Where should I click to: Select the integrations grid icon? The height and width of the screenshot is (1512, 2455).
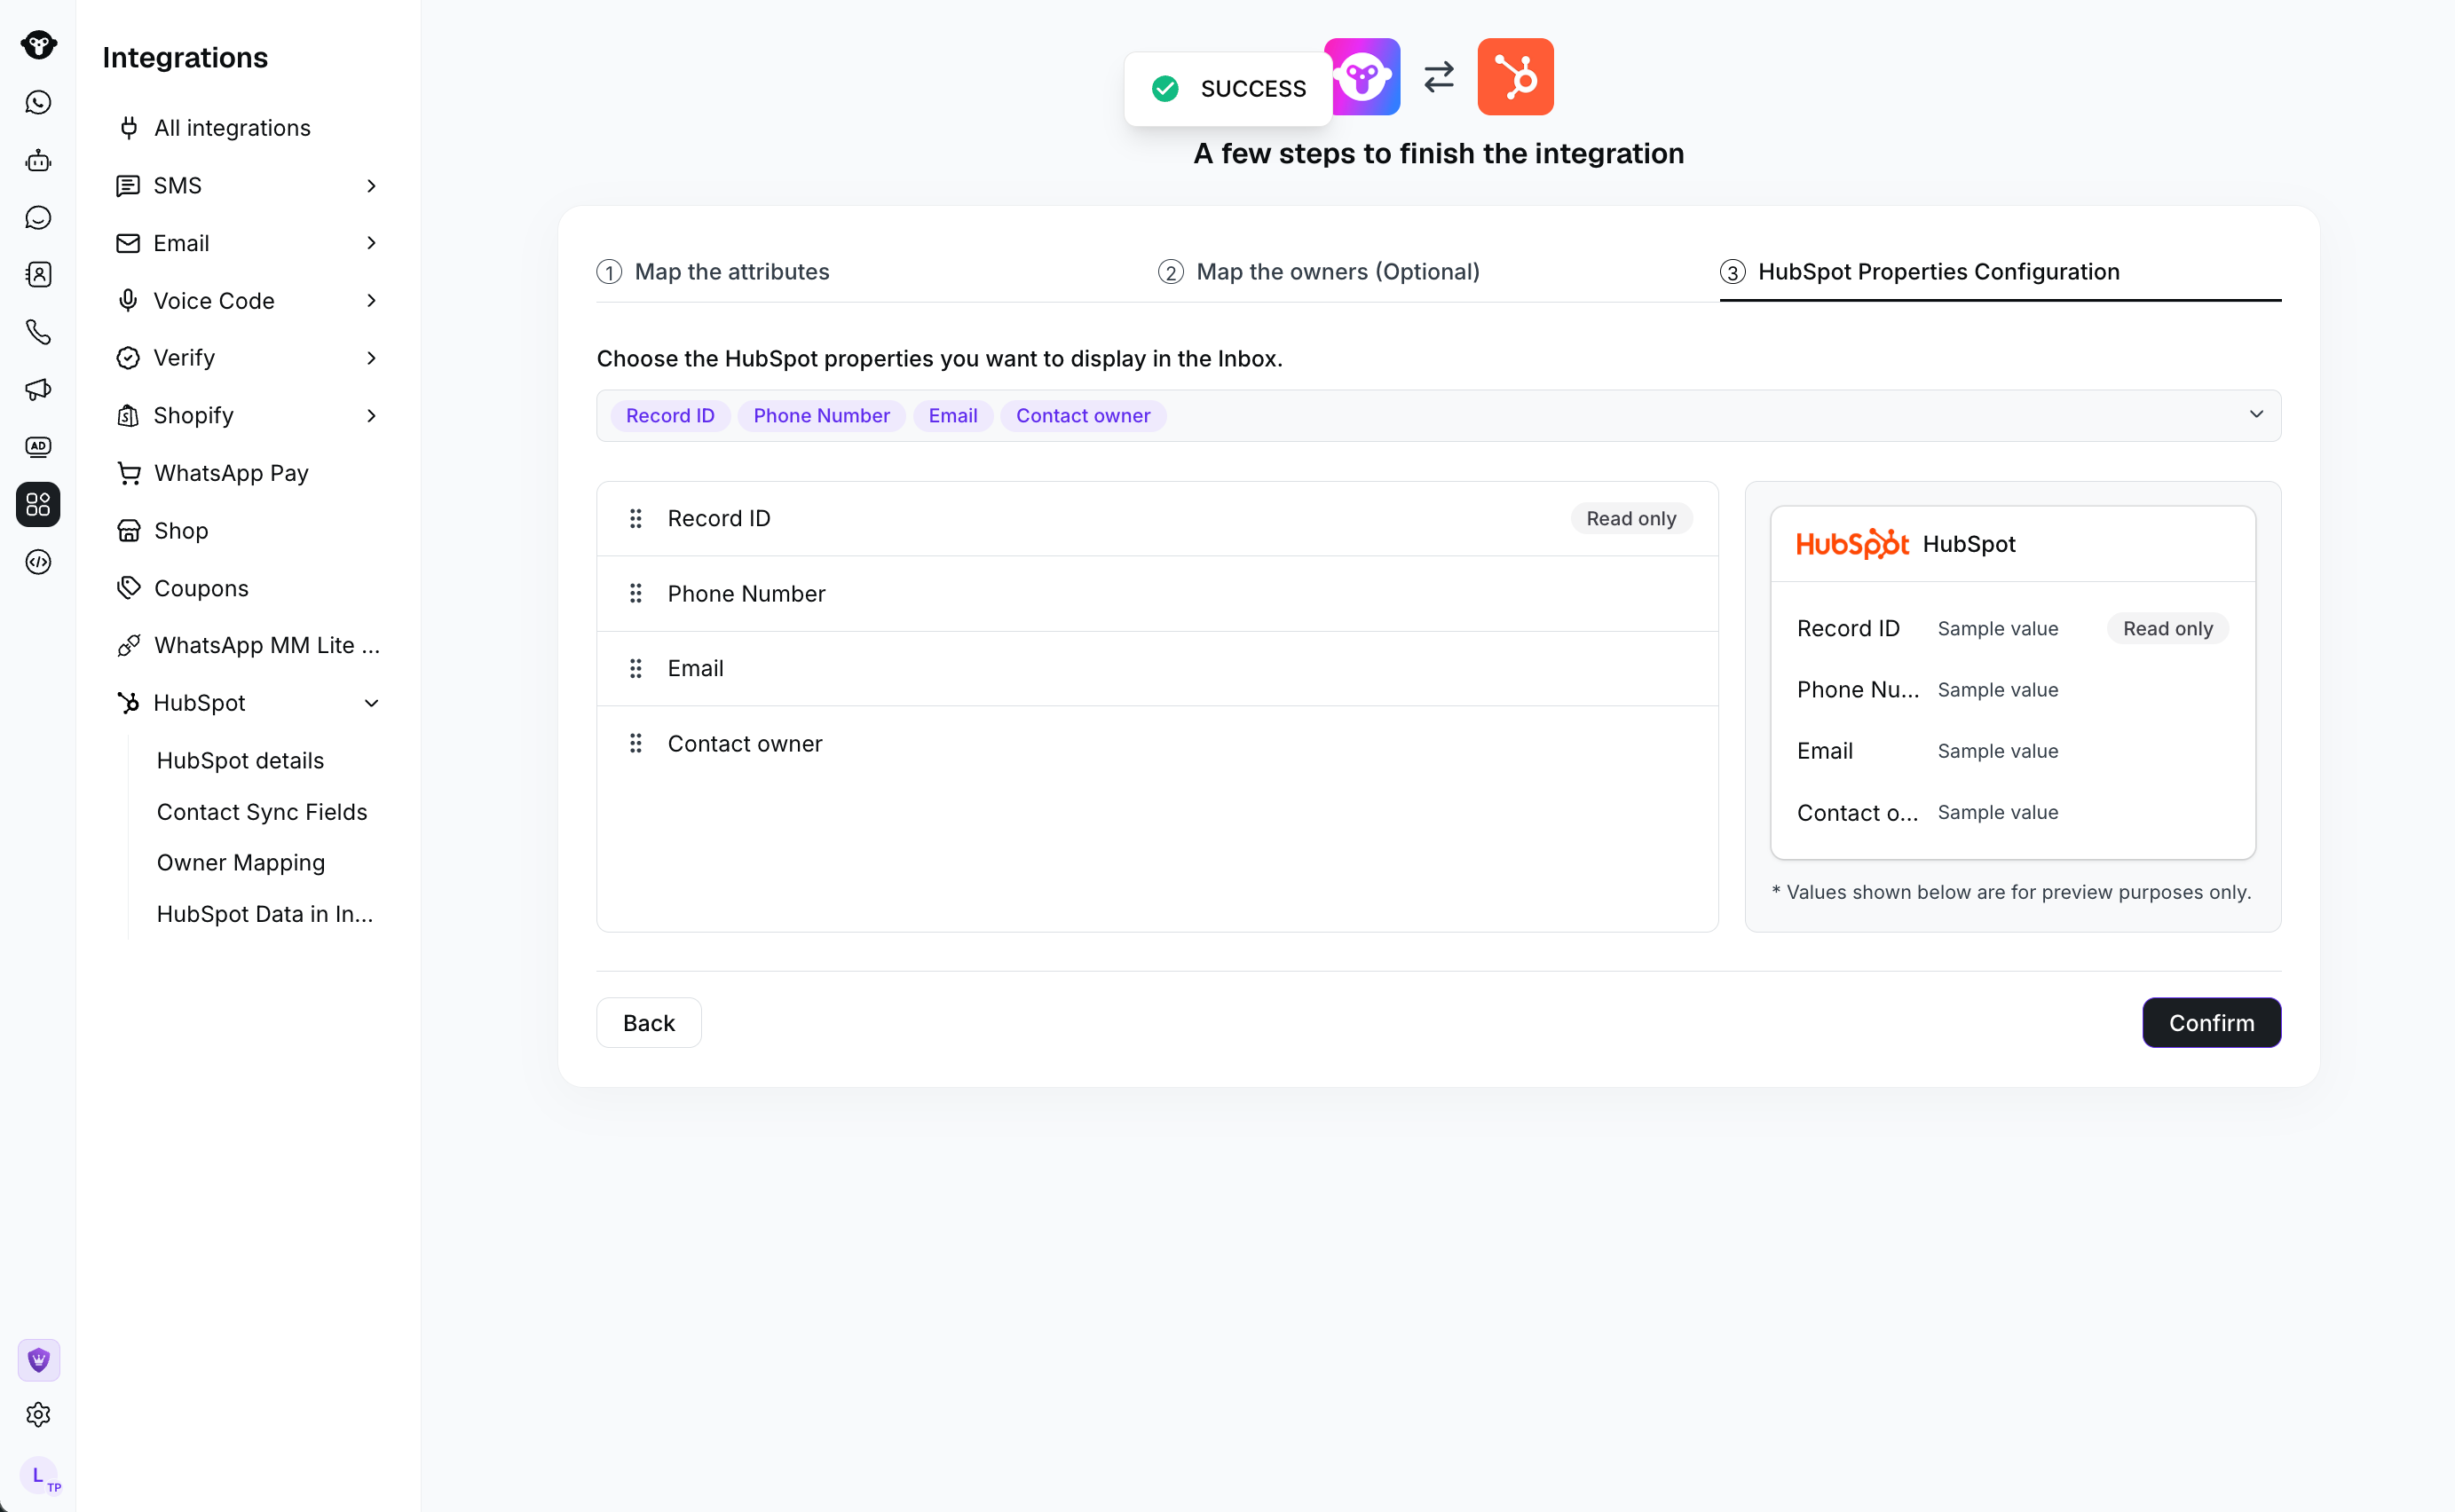(38, 504)
